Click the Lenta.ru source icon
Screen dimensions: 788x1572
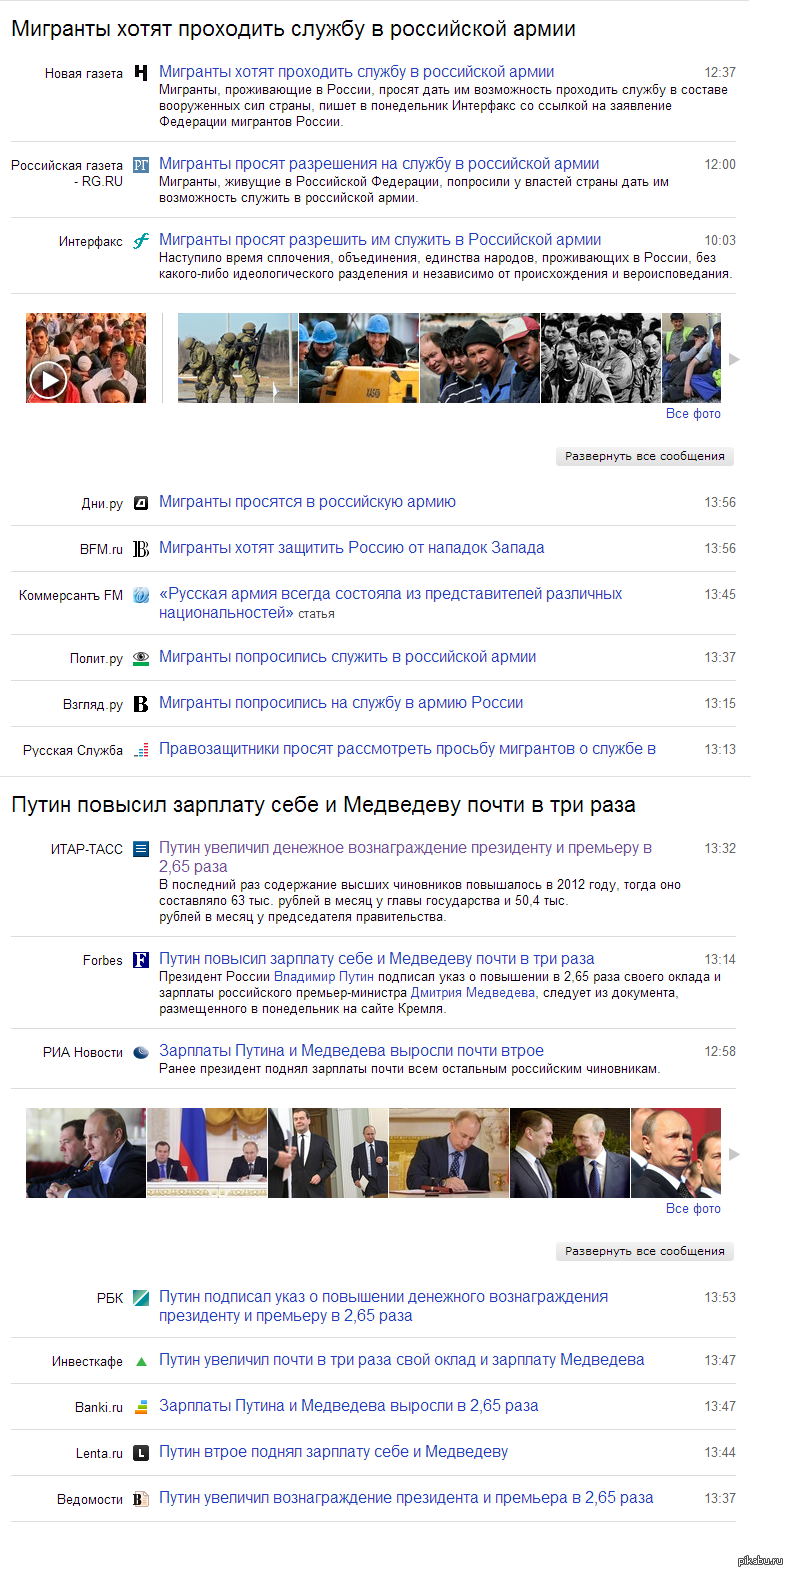point(141,1452)
